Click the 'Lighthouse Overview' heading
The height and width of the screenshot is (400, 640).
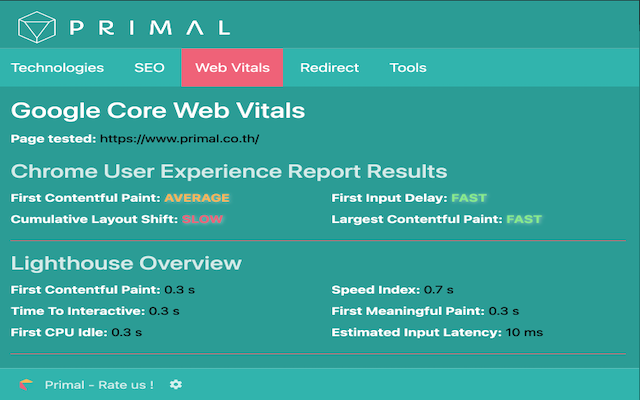126,263
